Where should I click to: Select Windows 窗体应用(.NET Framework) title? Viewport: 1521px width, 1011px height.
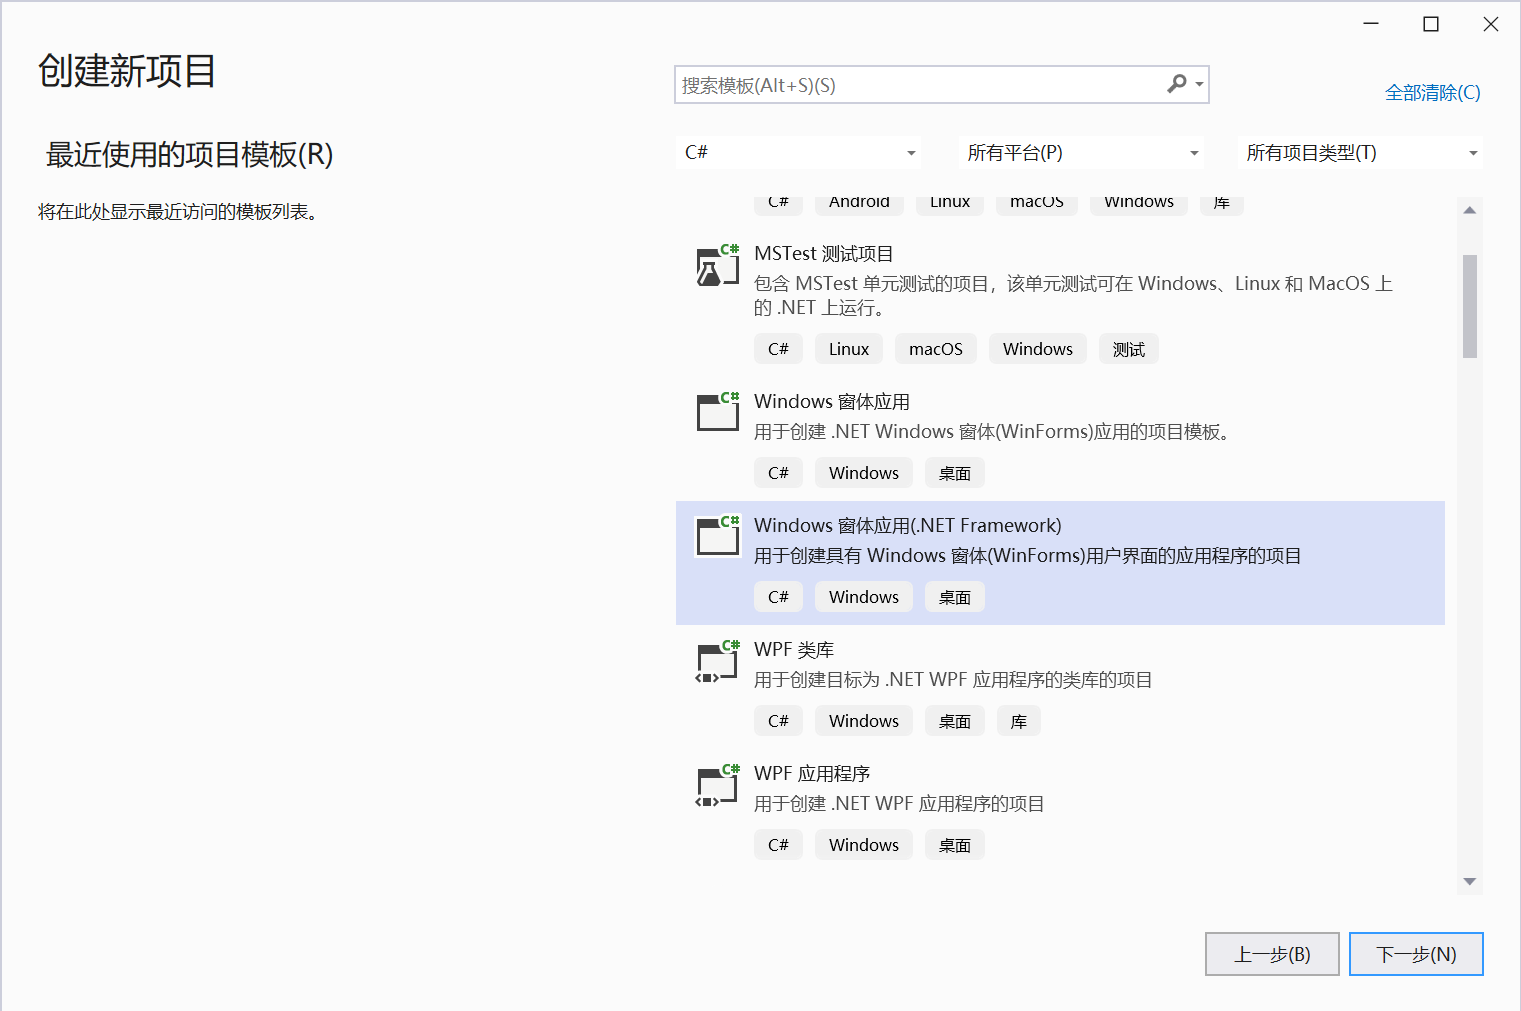[908, 526]
